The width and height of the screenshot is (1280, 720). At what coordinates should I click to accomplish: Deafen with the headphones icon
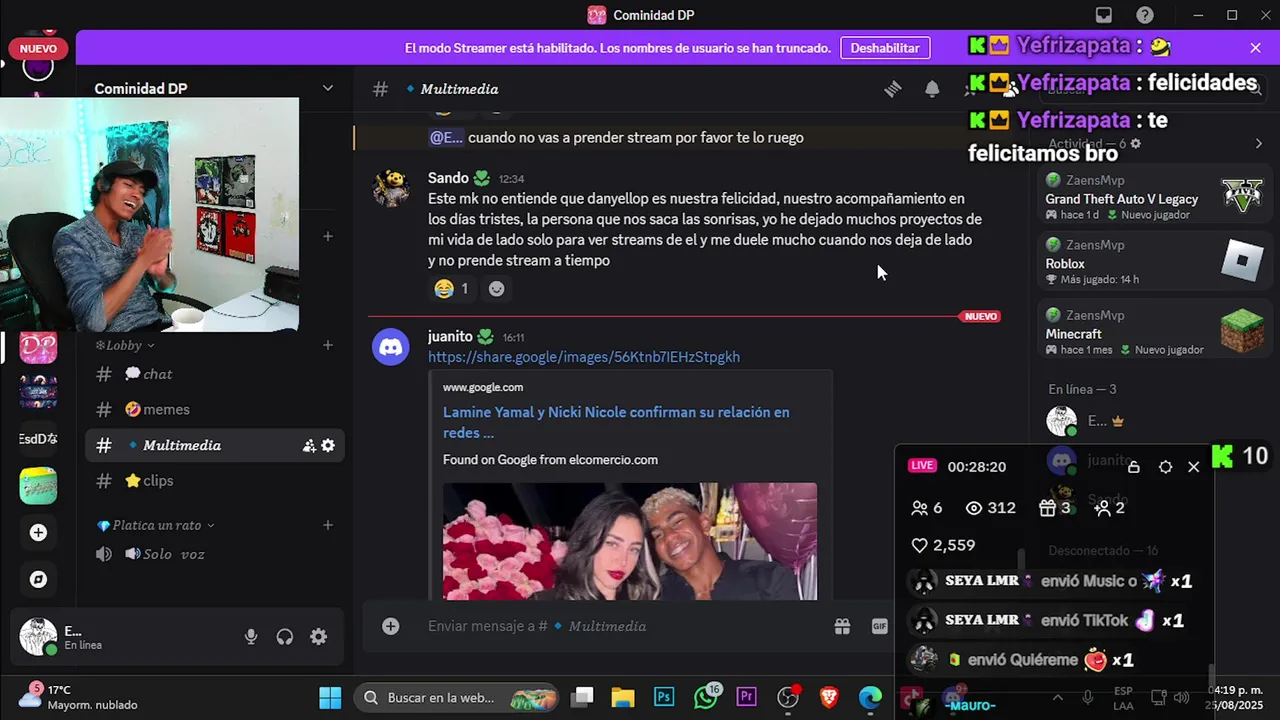coord(285,637)
